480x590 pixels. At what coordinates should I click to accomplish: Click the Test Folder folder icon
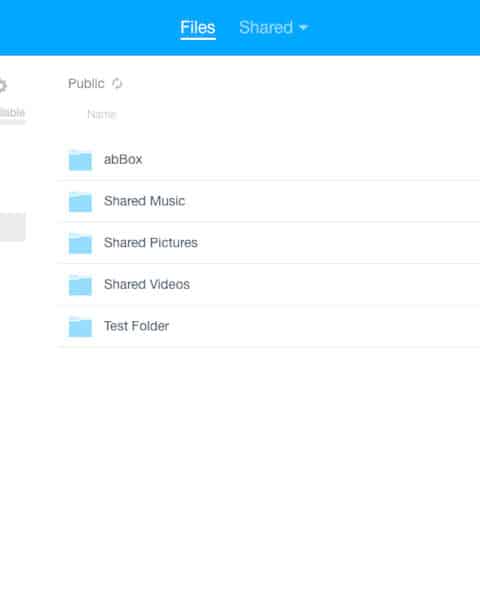pos(80,327)
